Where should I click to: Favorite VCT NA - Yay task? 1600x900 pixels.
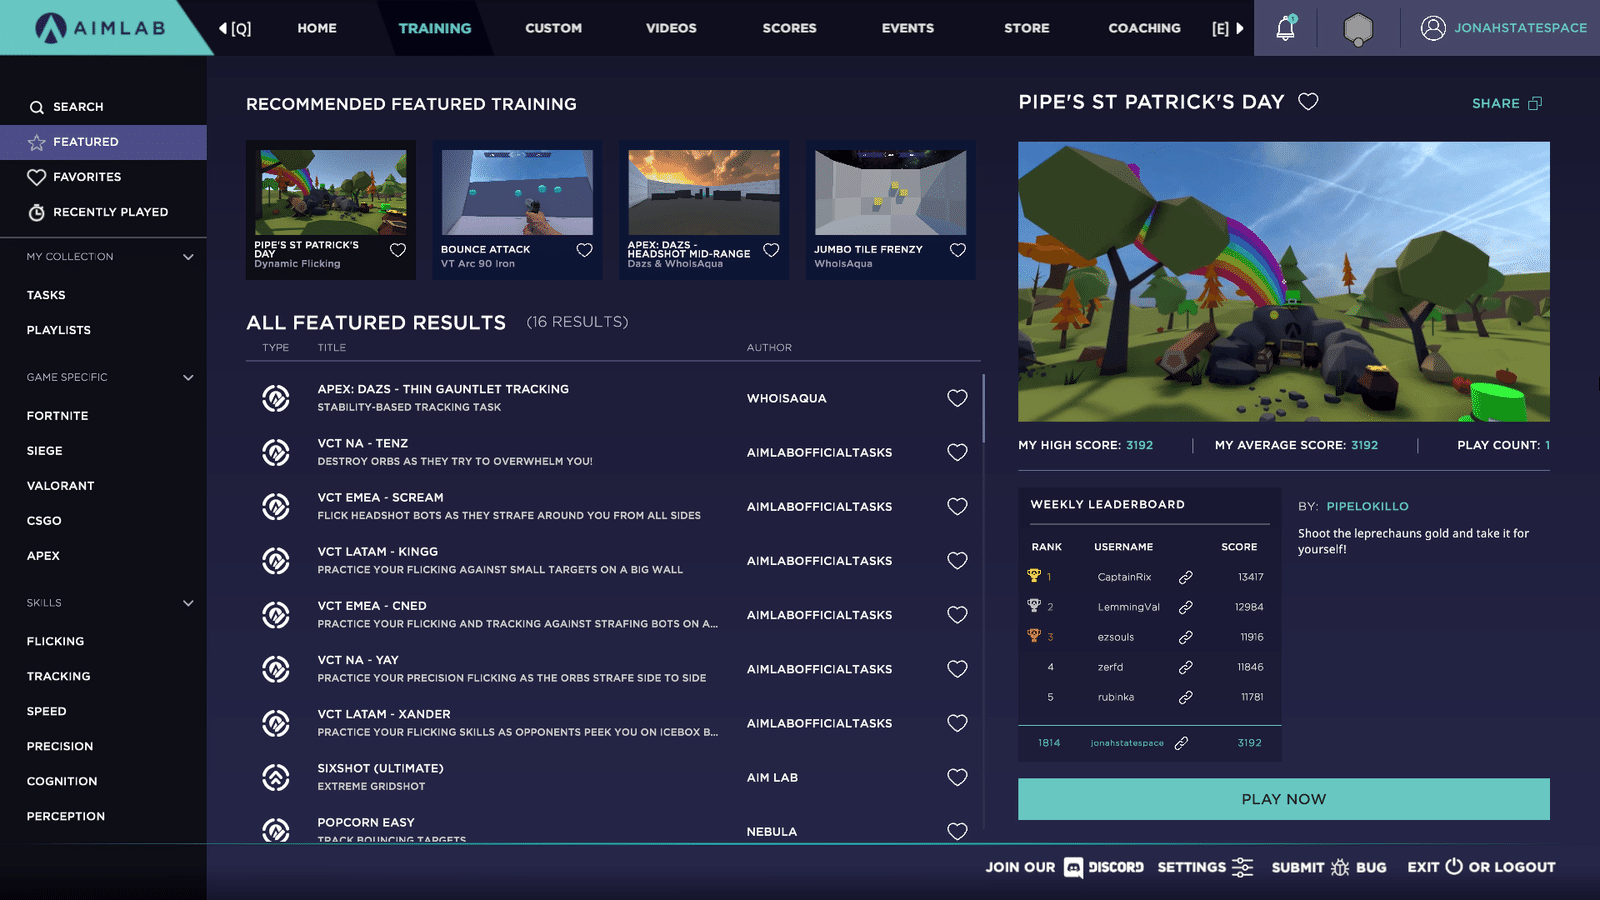point(957,669)
